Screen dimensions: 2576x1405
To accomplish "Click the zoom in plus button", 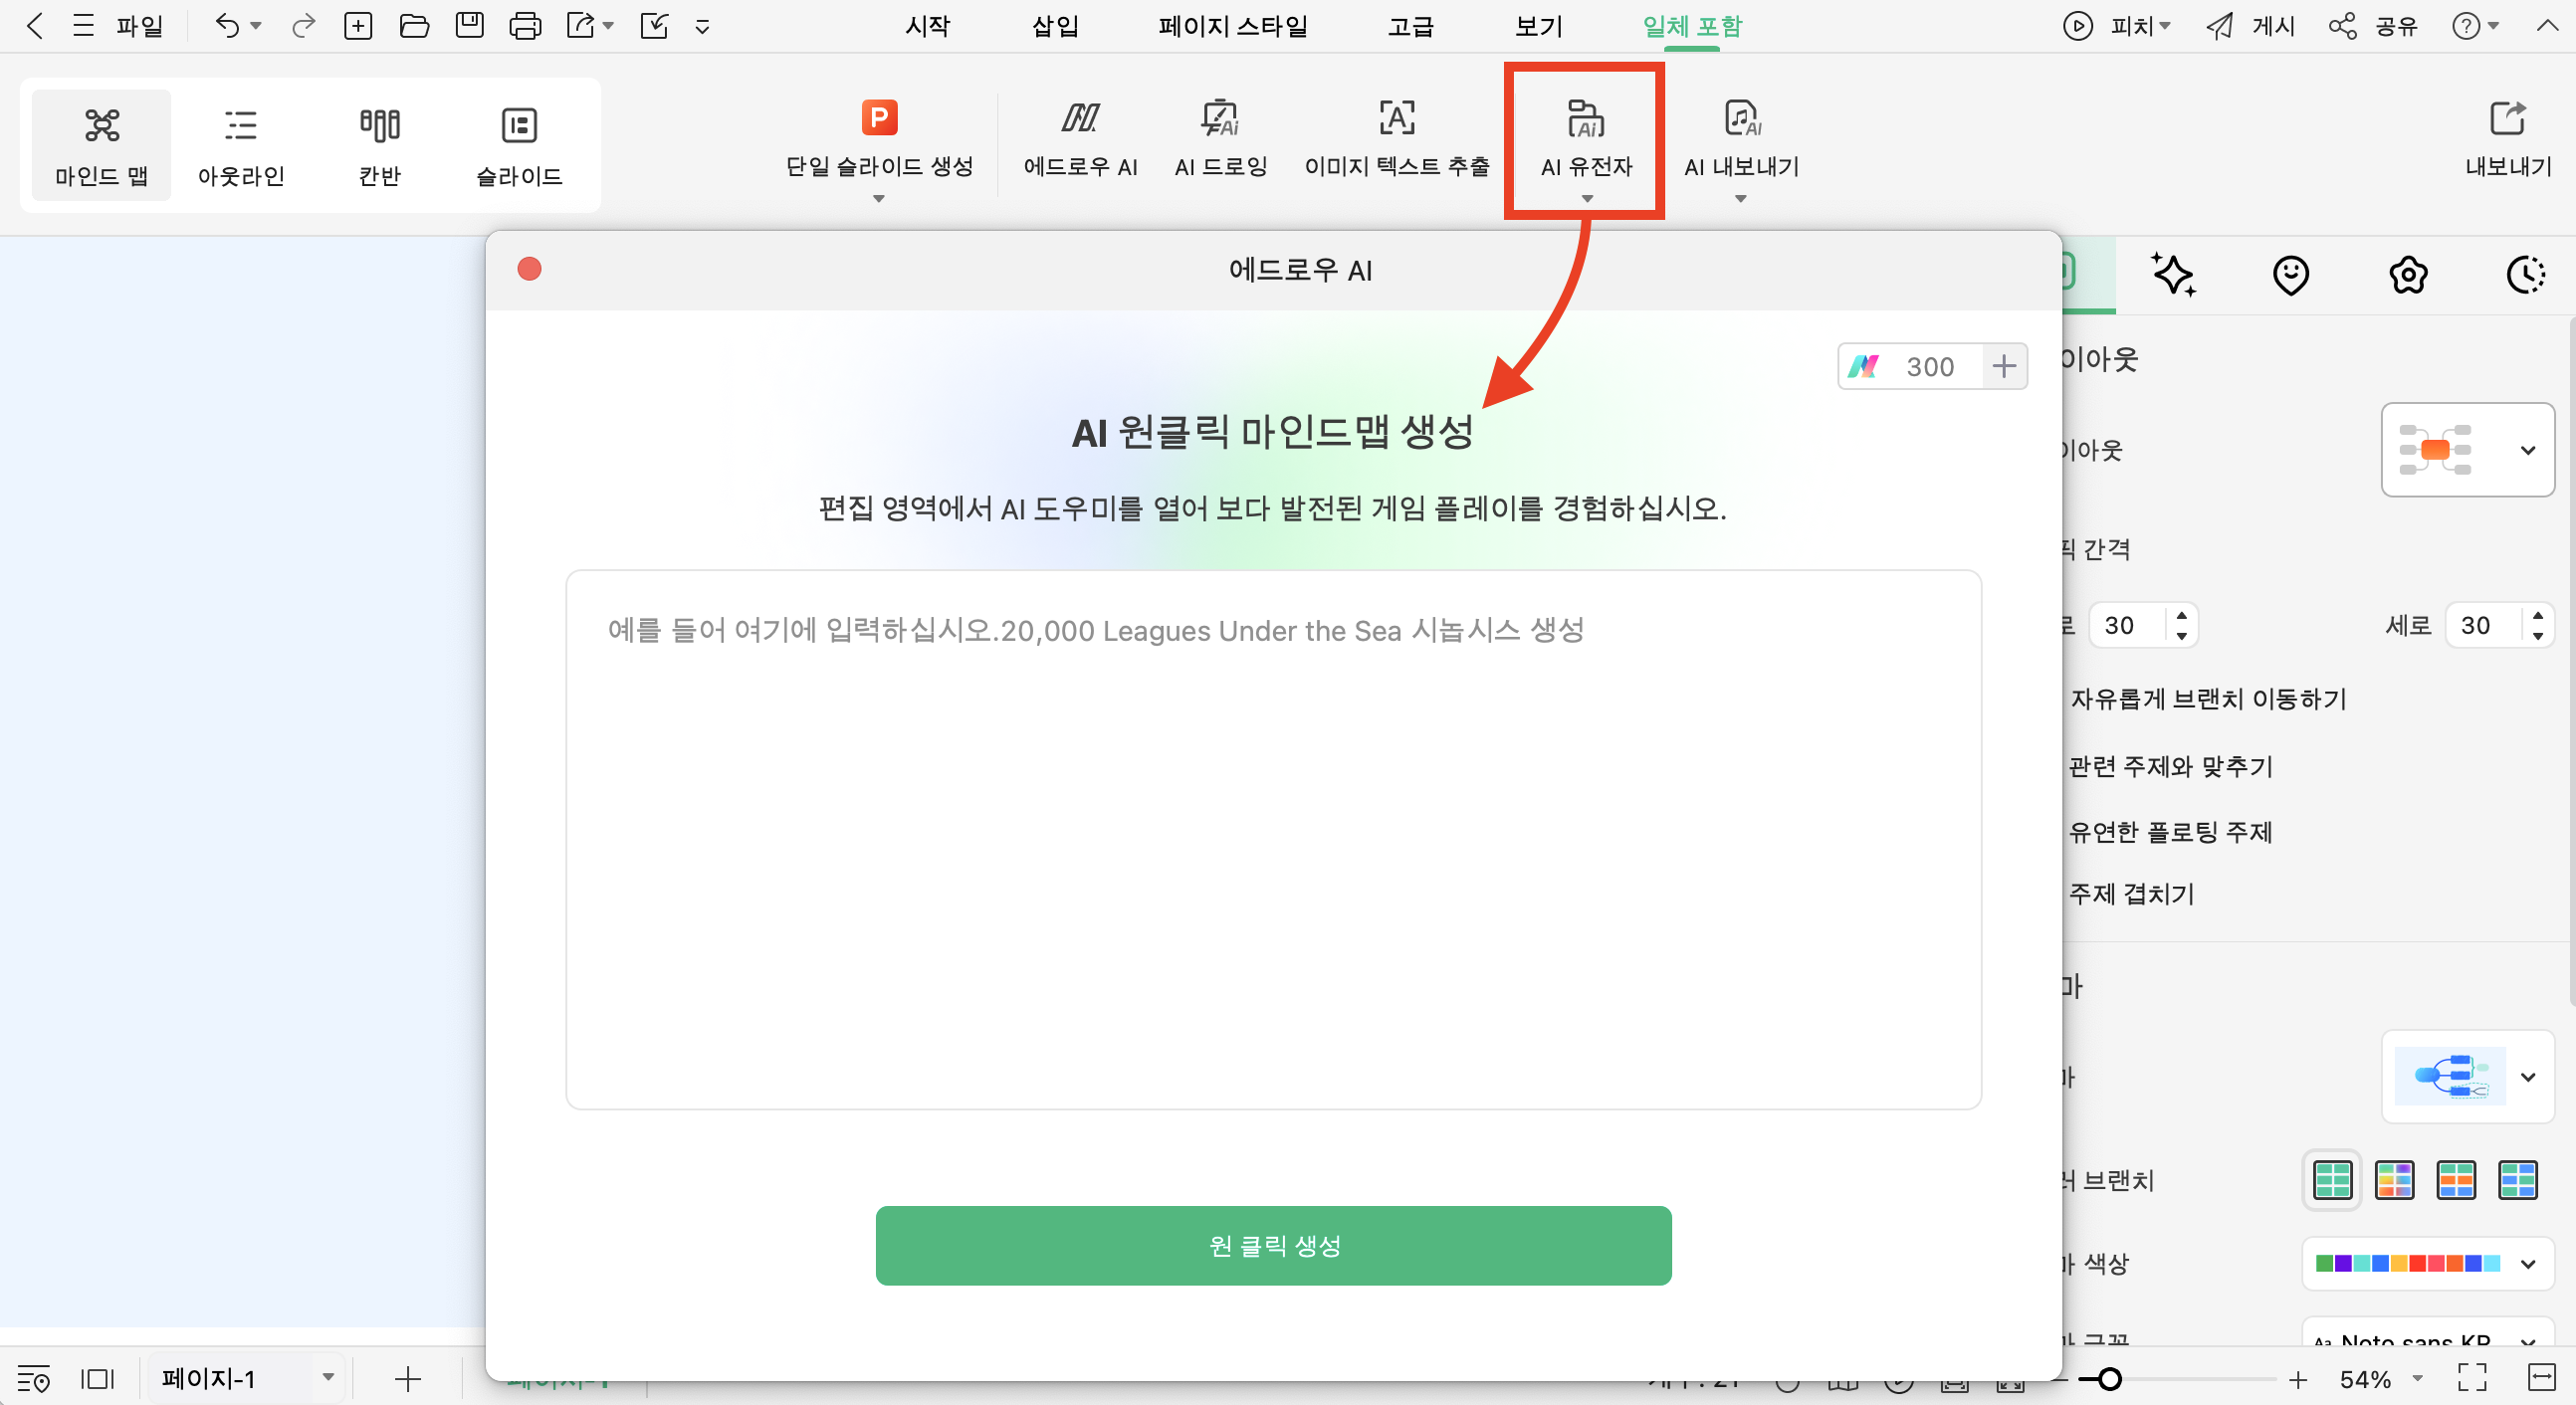I will coord(2298,1379).
